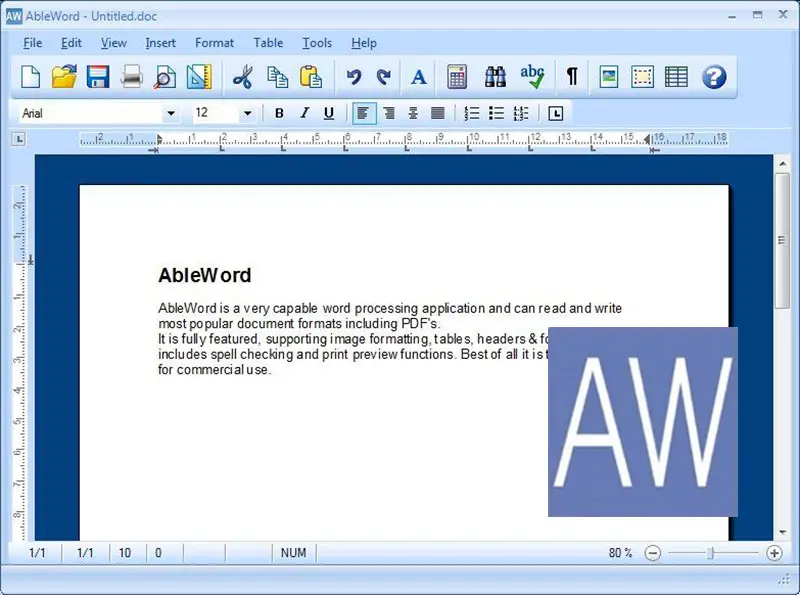Create a new document with the blank page icon
Image resolution: width=800 pixels, height=595 pixels.
coord(31,77)
